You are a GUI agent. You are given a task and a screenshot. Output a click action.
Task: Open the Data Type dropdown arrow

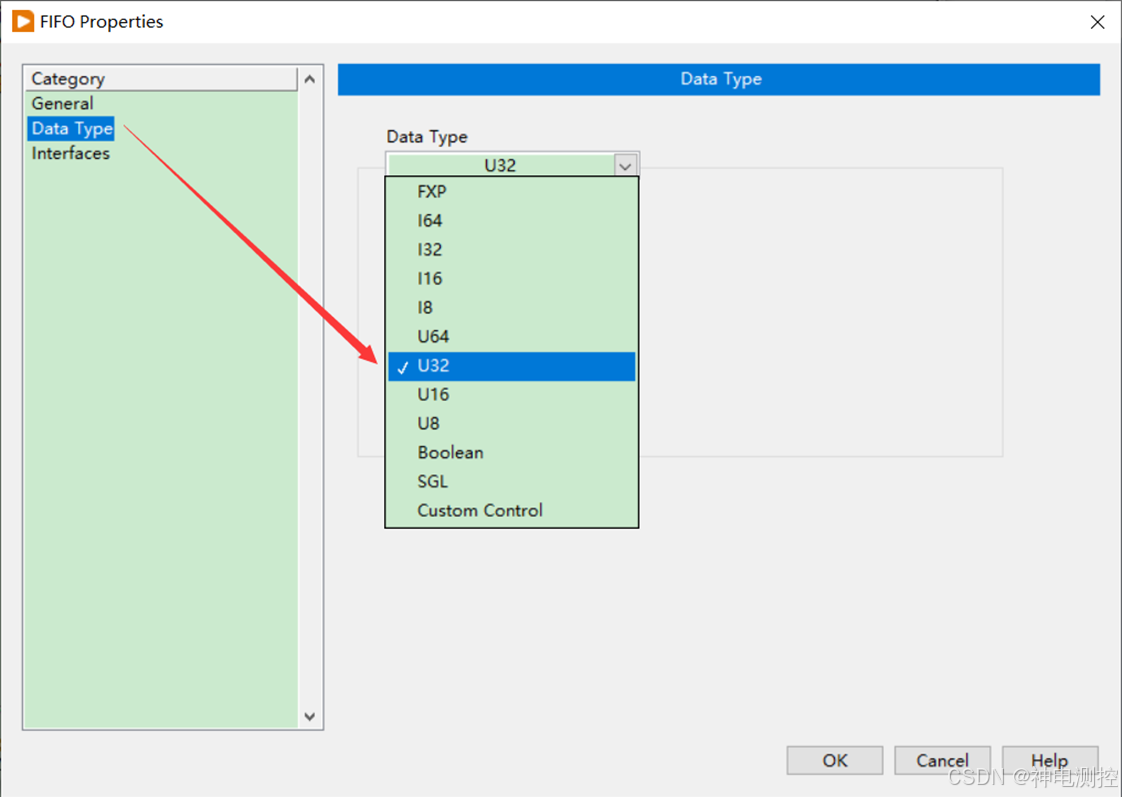(x=625, y=166)
